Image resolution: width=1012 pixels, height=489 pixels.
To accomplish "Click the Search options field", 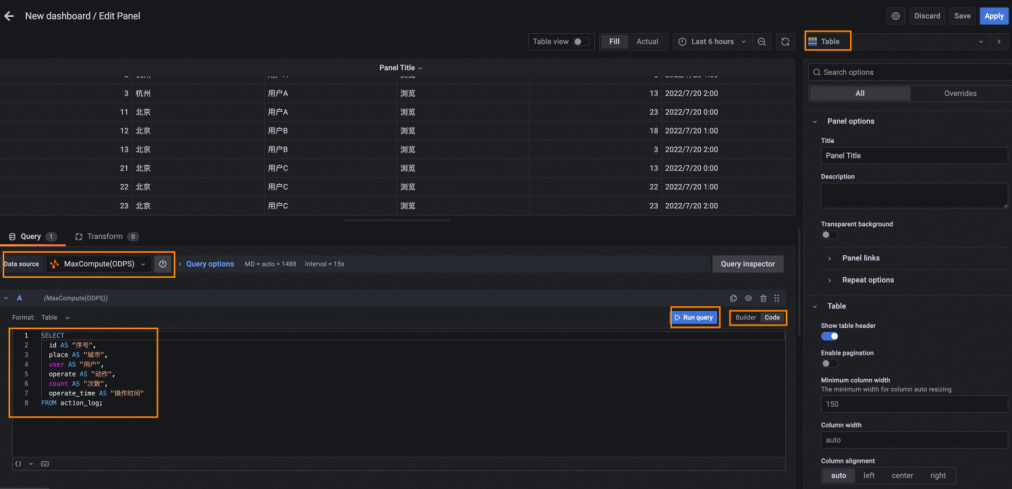I will pyautogui.click(x=908, y=72).
